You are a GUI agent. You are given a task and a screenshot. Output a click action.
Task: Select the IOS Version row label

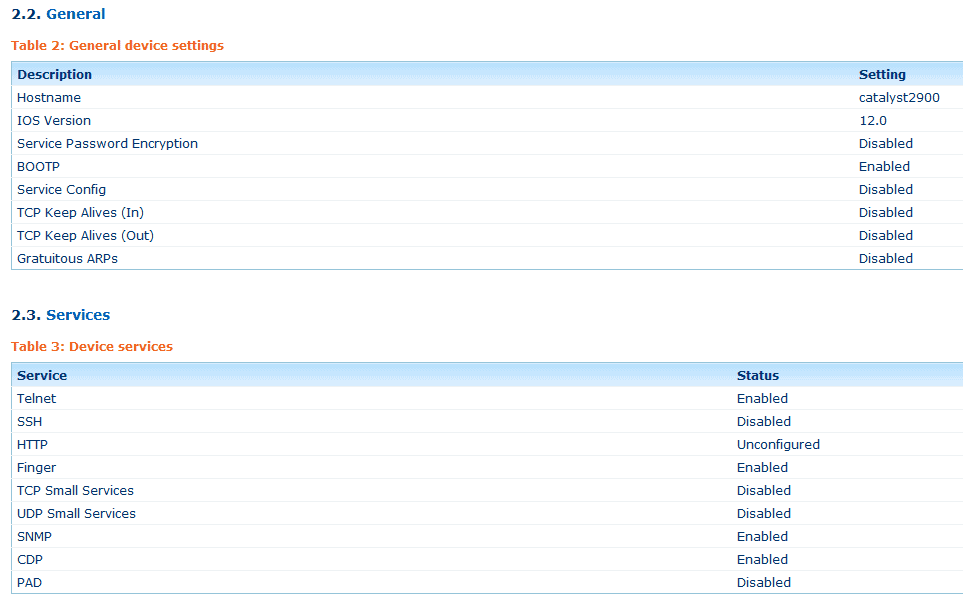(54, 120)
